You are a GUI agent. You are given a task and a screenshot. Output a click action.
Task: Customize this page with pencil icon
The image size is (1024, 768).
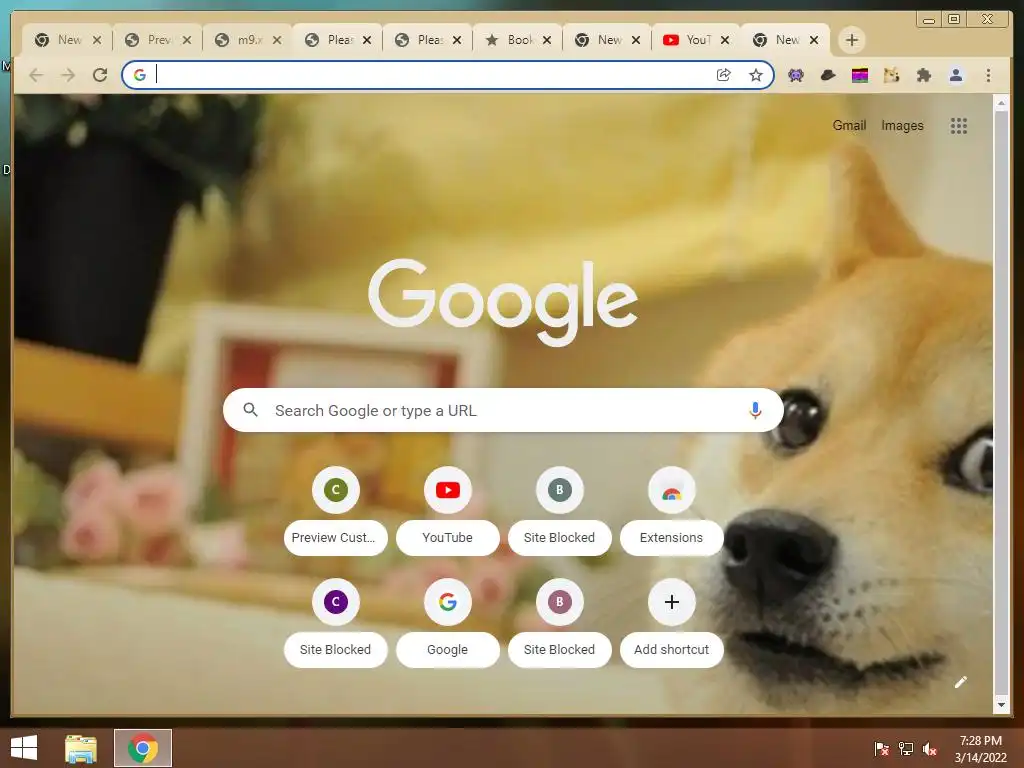click(960, 682)
